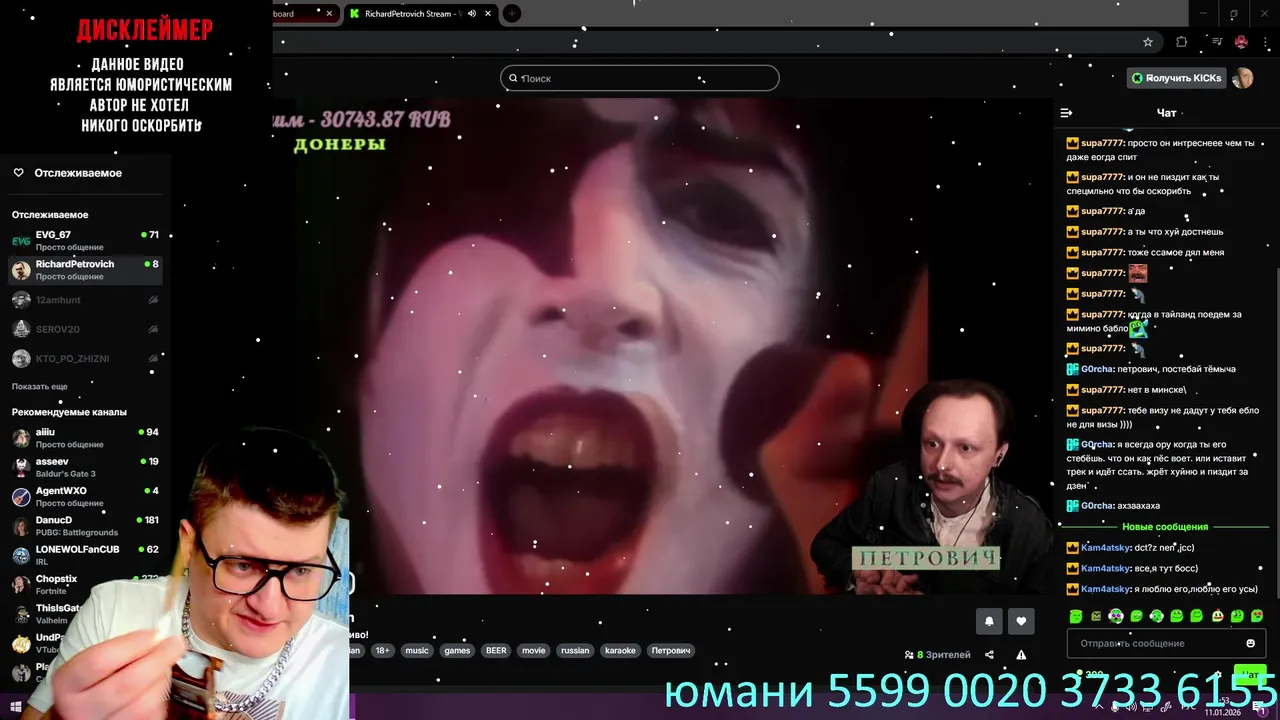Open recommended channel AgentWXO
This screenshot has height=720, width=1280.
[85, 497]
